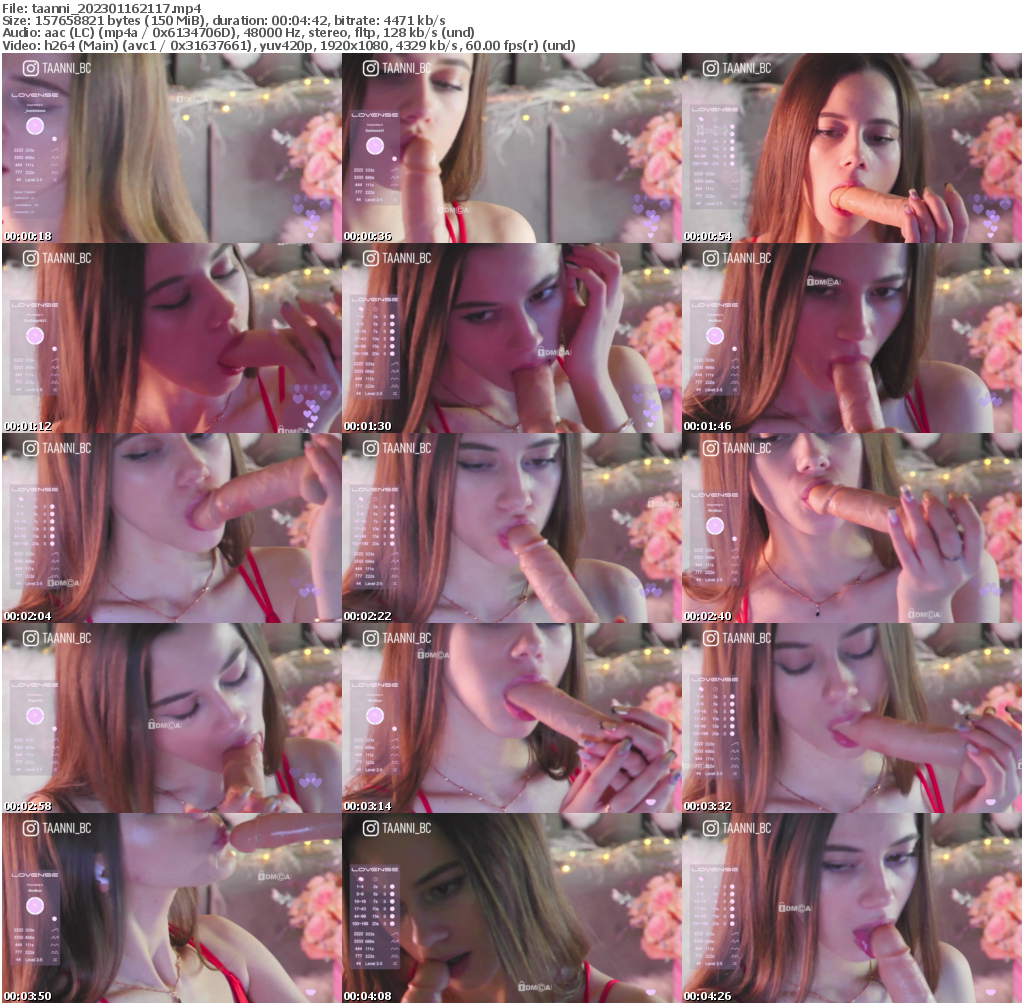Click Instagram icon in the 00:02:22 frame
This screenshot has width=1024, height=1003.
click(x=371, y=448)
